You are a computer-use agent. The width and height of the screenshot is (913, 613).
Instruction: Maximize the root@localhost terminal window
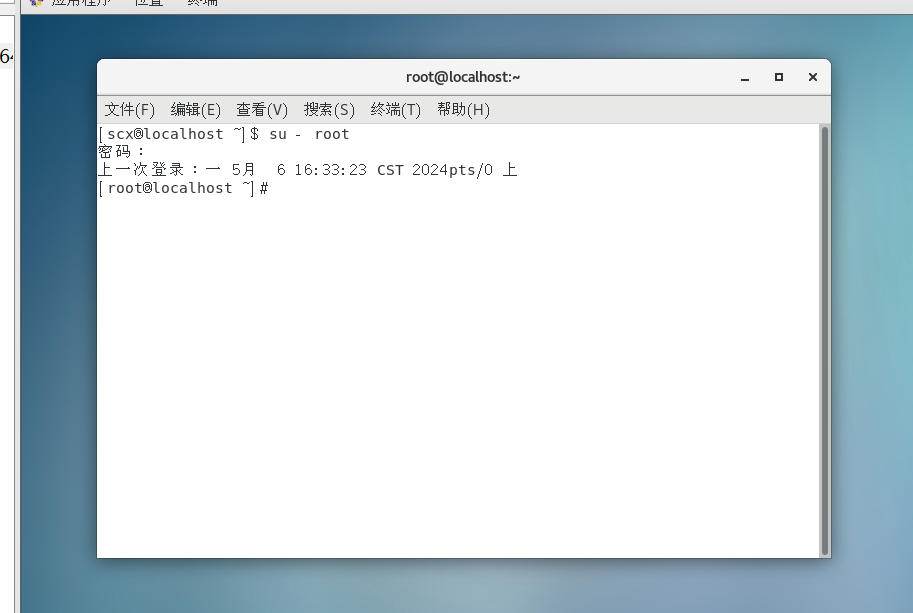click(x=778, y=77)
